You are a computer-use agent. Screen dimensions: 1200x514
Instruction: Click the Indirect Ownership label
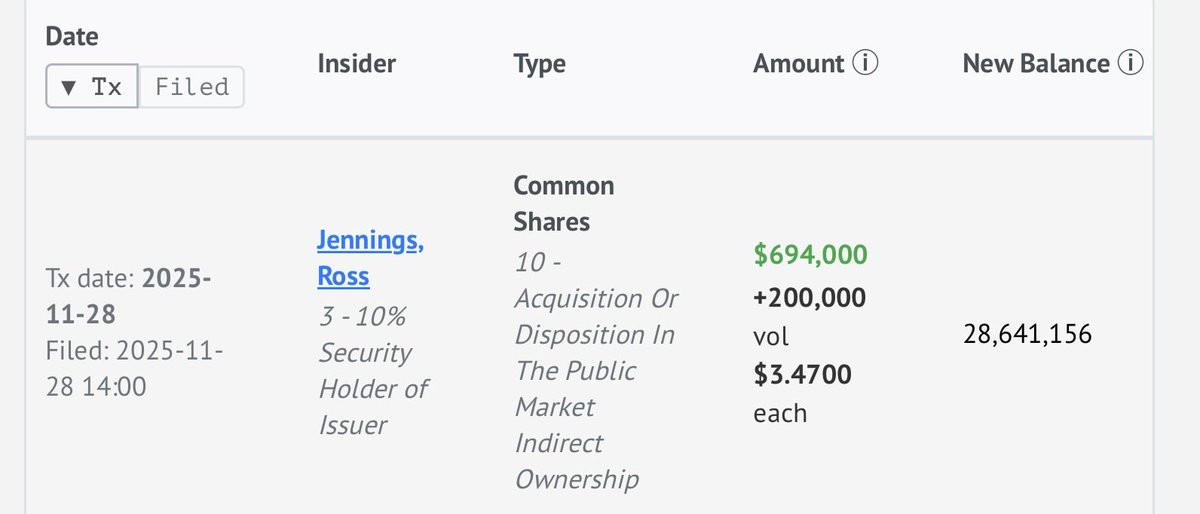coord(576,461)
